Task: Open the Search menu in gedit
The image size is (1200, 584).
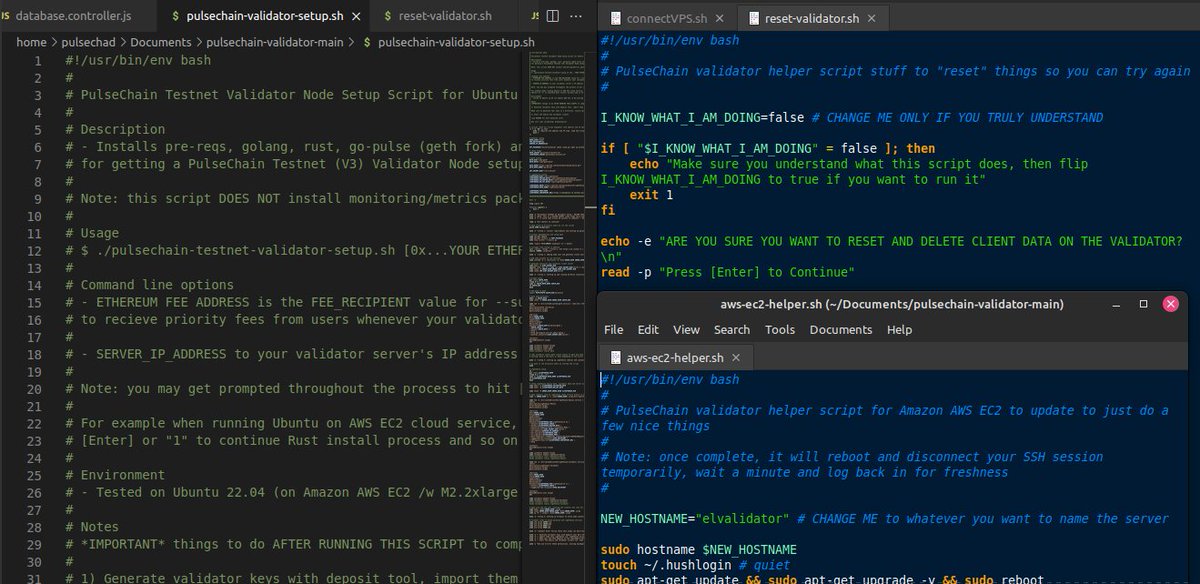Action: click(732, 329)
